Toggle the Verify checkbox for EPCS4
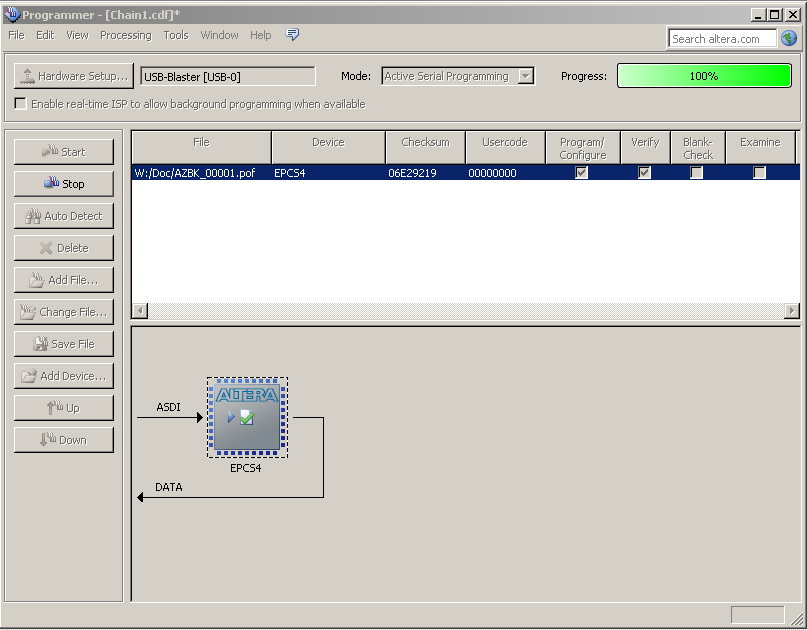The image size is (807, 630). tap(645, 172)
